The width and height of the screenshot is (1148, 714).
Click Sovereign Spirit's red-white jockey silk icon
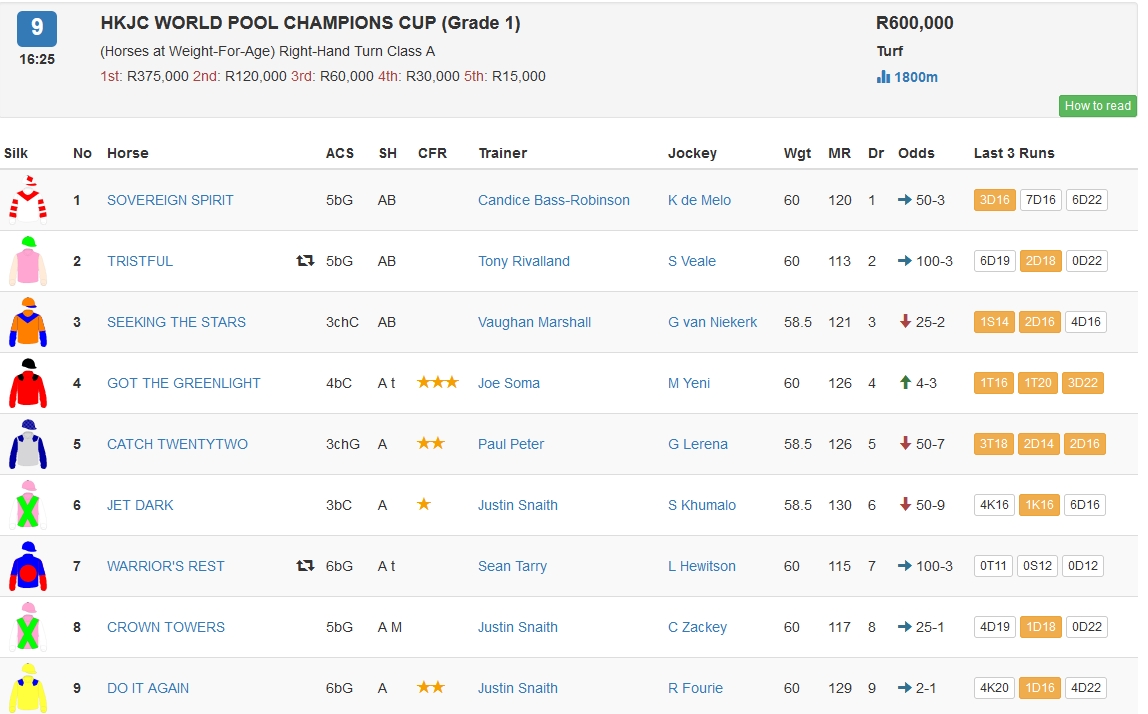(28, 200)
